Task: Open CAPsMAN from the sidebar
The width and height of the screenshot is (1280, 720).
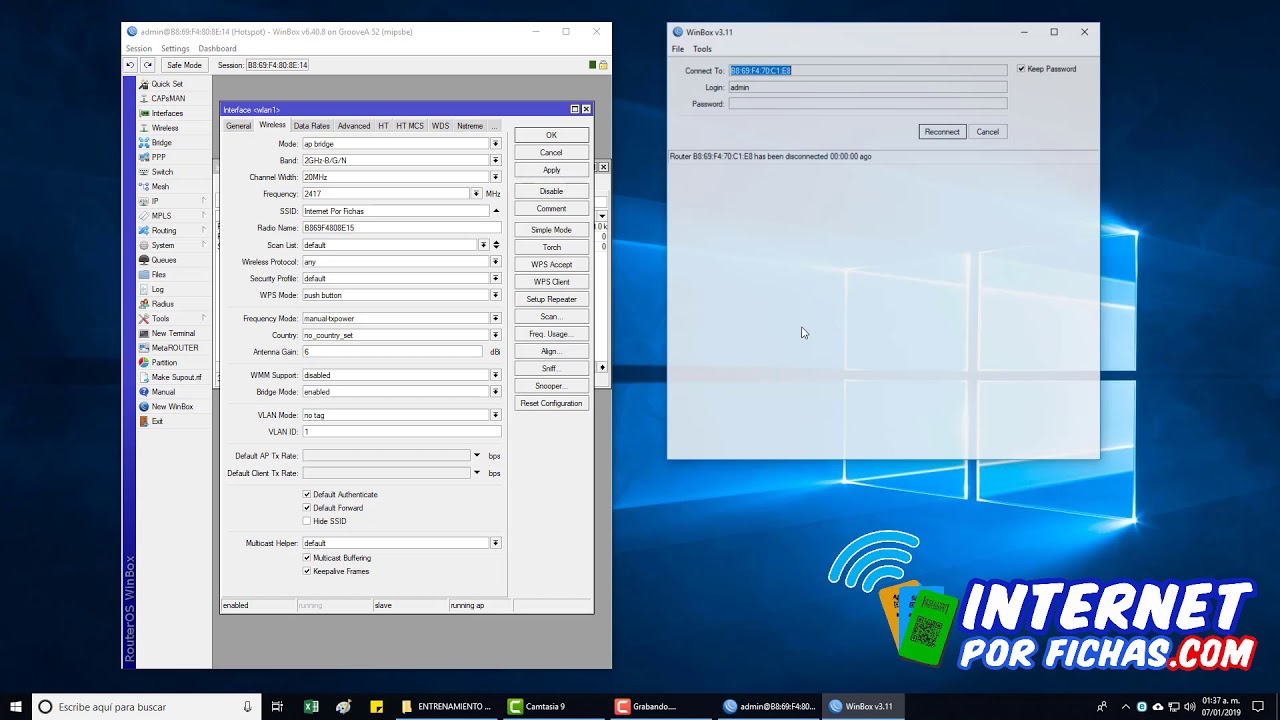Action: pyautogui.click(x=168, y=98)
